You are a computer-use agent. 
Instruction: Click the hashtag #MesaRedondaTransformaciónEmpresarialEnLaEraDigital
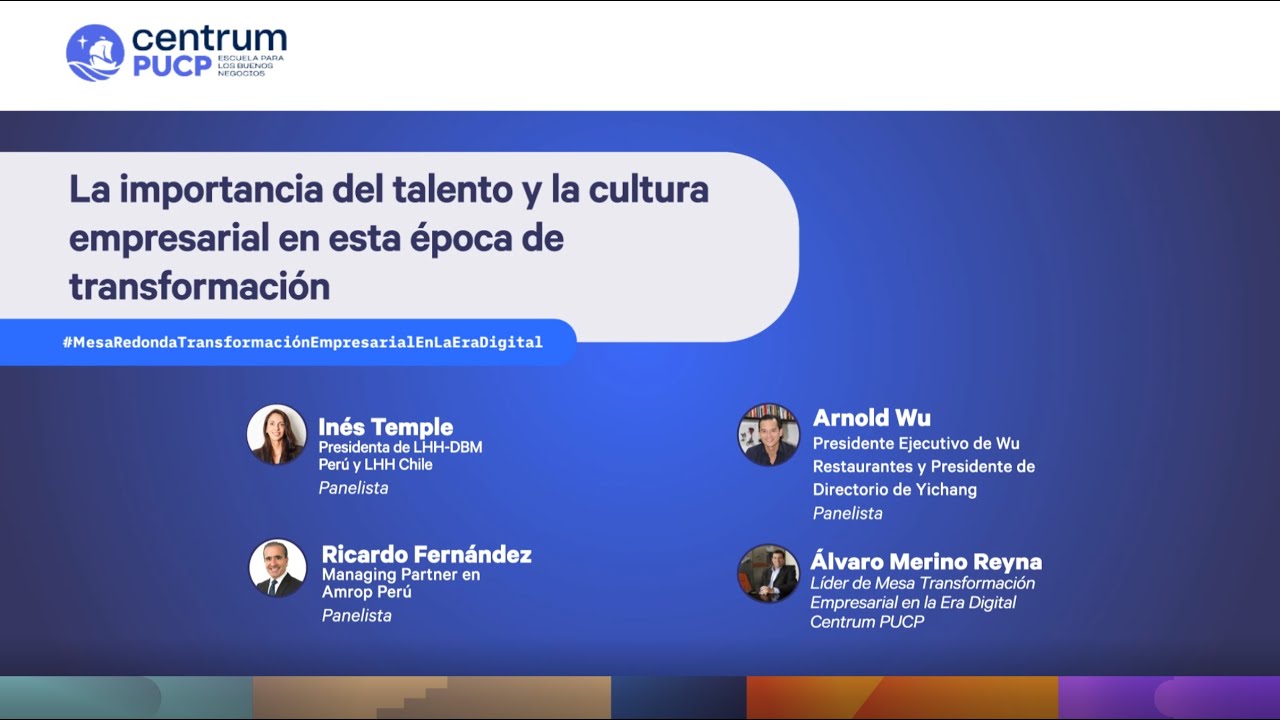coord(302,342)
